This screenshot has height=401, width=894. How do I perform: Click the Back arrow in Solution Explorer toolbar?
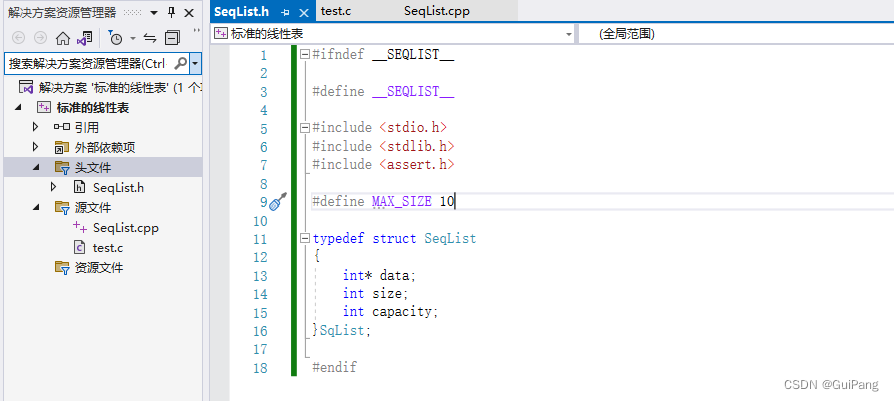19,38
